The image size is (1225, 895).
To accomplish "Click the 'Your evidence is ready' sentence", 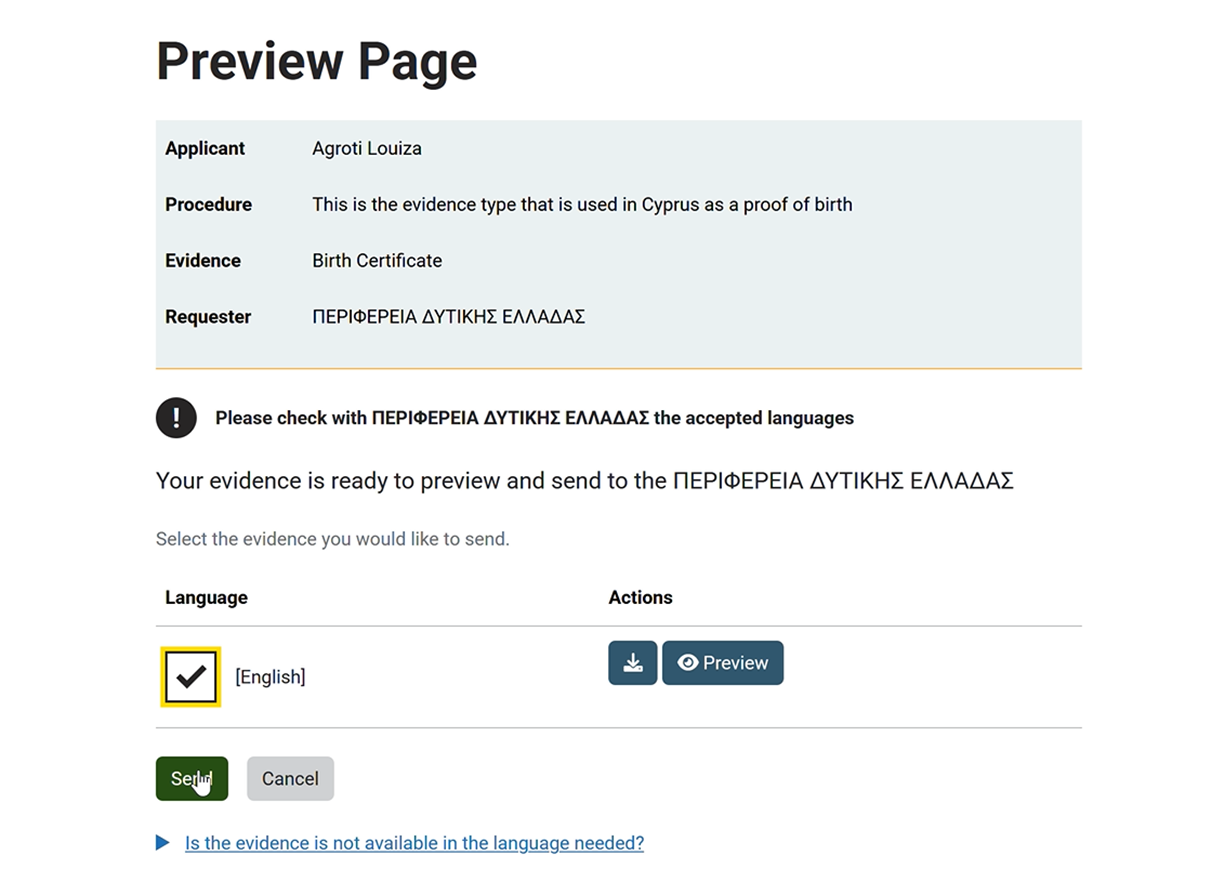I will pyautogui.click(x=584, y=481).
